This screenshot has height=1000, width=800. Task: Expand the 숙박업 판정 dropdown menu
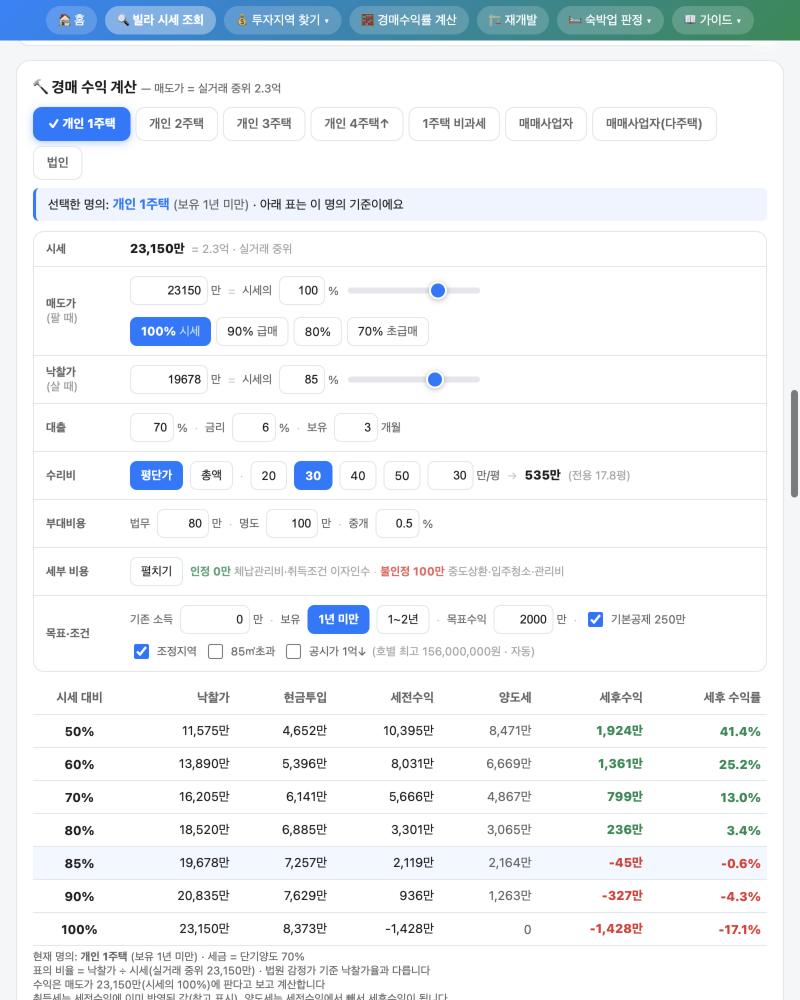[610, 20]
